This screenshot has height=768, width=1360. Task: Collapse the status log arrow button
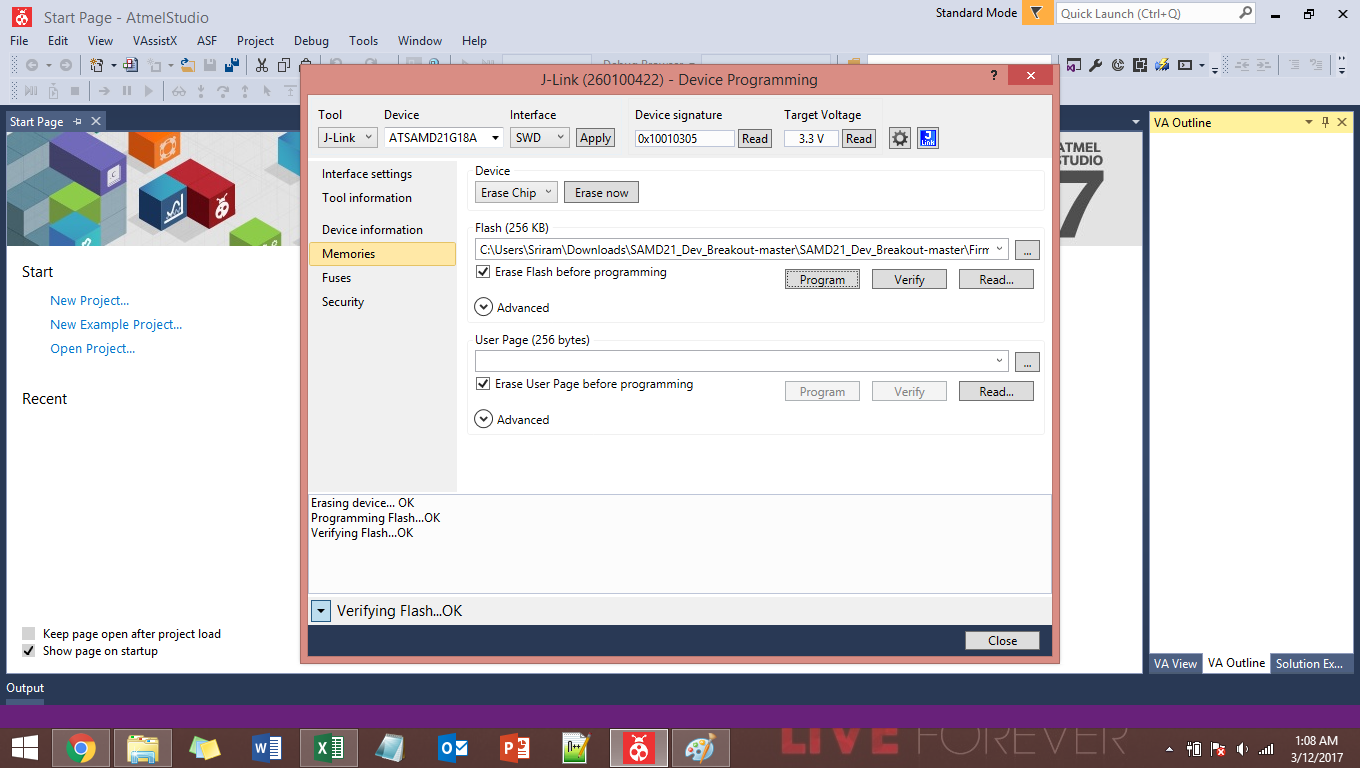point(320,611)
